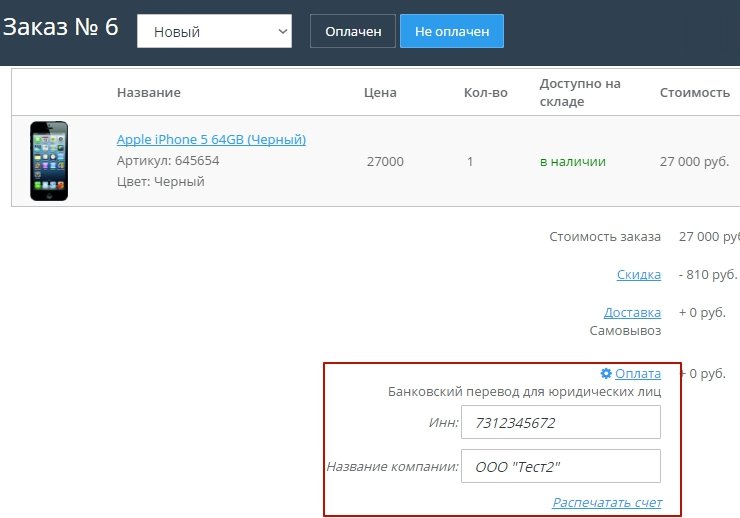The width and height of the screenshot is (740, 518).
Task: Click the Скидка link
Action: pyautogui.click(x=638, y=274)
